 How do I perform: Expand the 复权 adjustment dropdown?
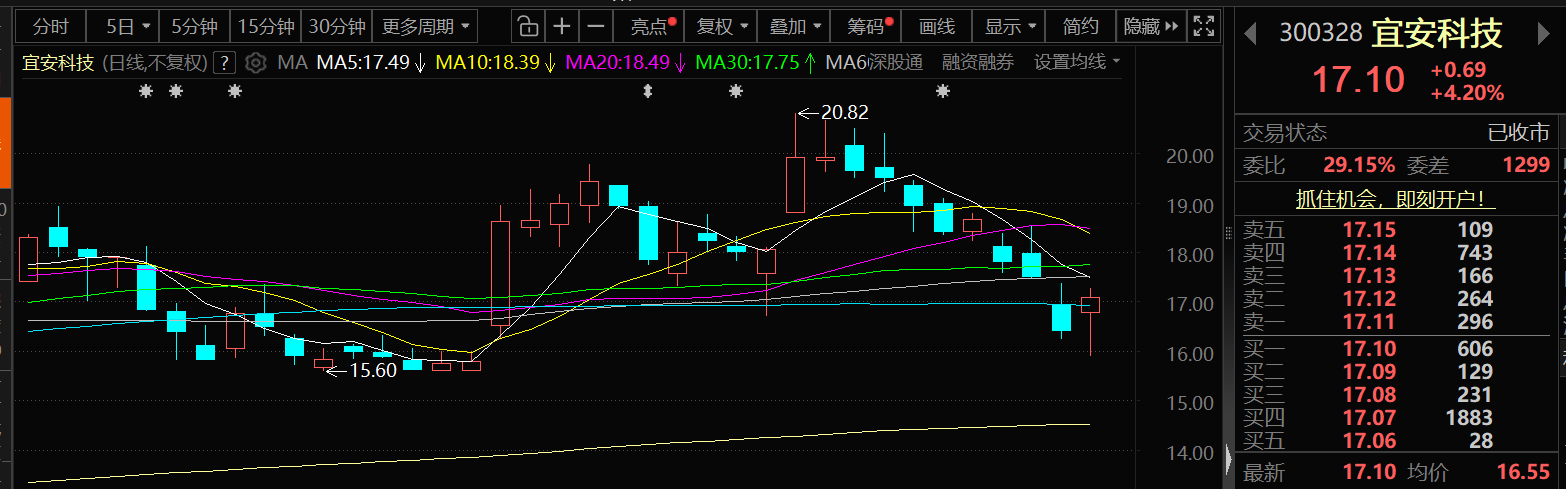tap(721, 26)
